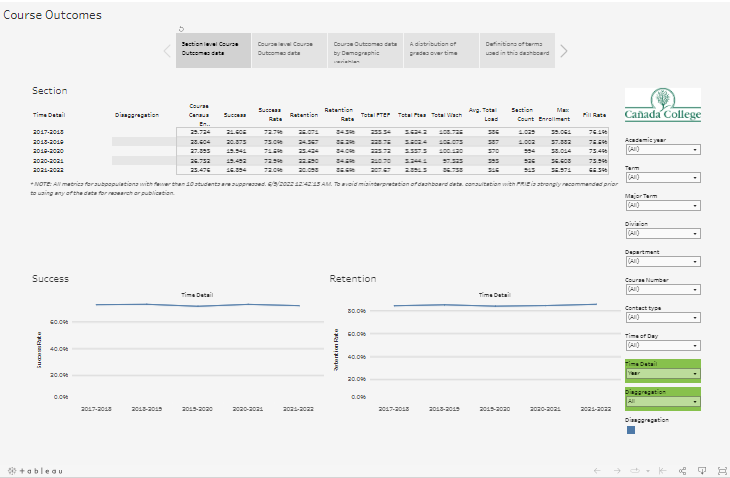Screen dimensions: 730x478
Task: Open the Term filter dropdown
Action: 663,177
